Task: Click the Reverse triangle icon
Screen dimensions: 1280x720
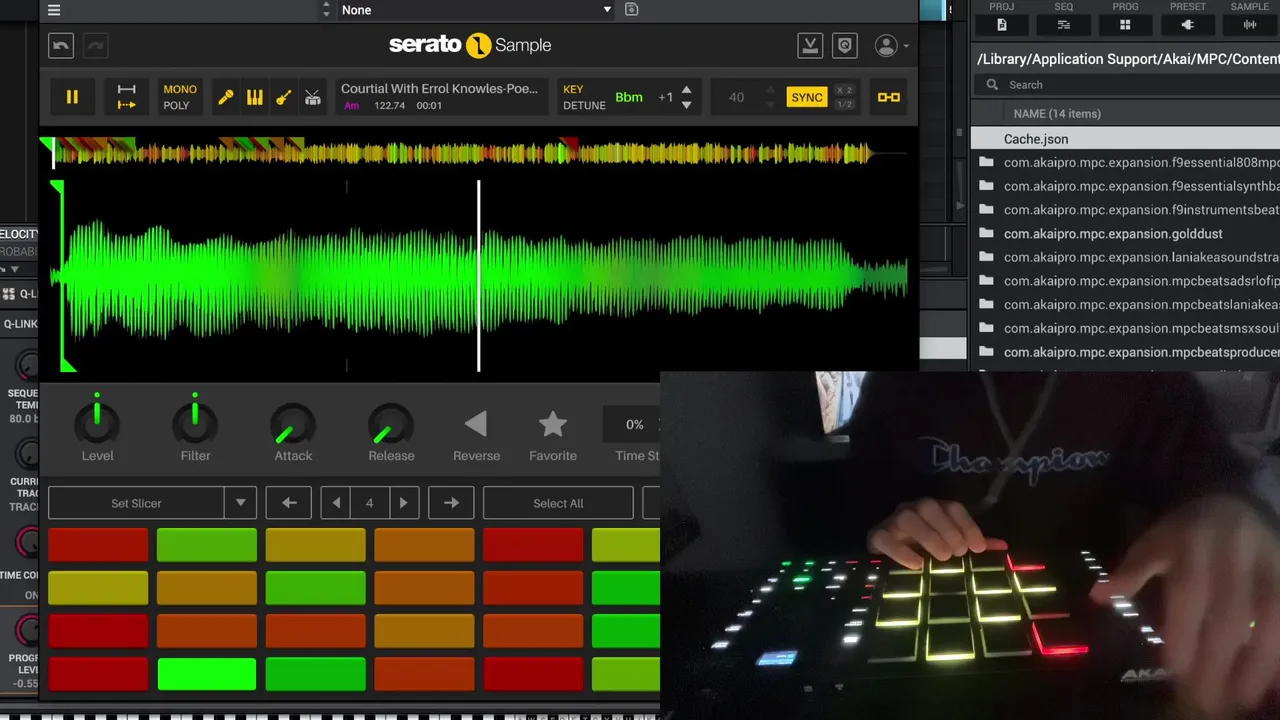Action: point(476,424)
